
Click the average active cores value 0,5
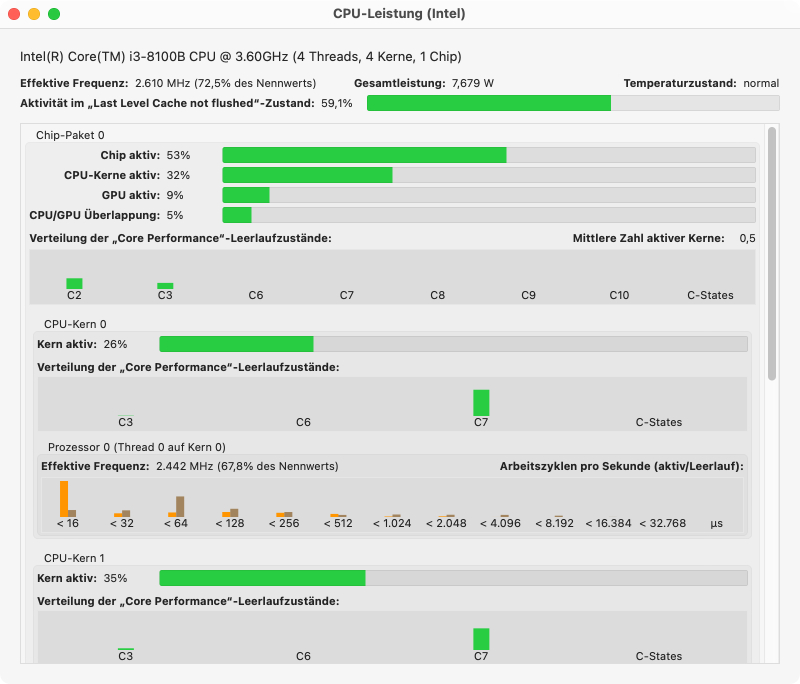pyautogui.click(x=747, y=238)
